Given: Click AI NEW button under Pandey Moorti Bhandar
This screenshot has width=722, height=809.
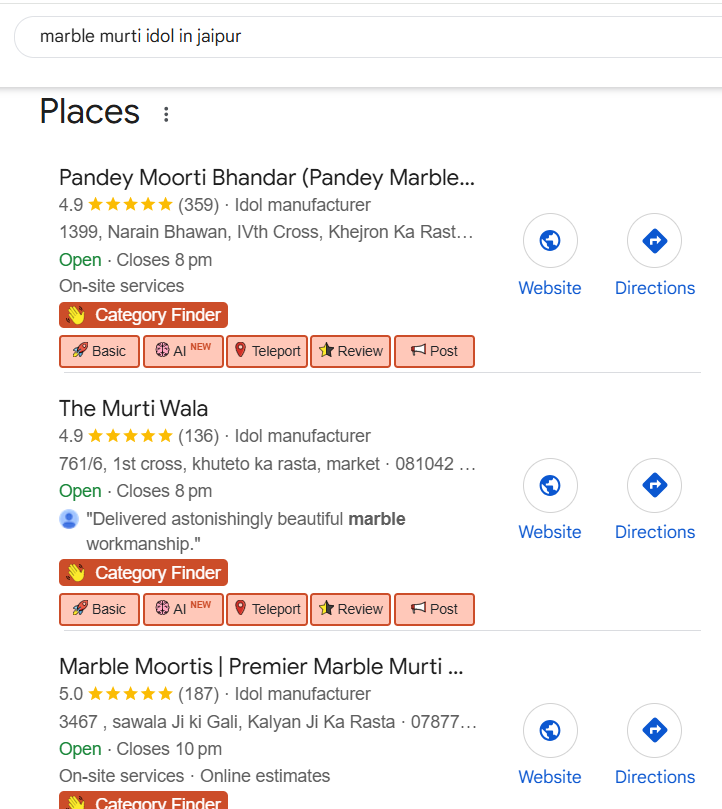Looking at the screenshot, I should [183, 351].
